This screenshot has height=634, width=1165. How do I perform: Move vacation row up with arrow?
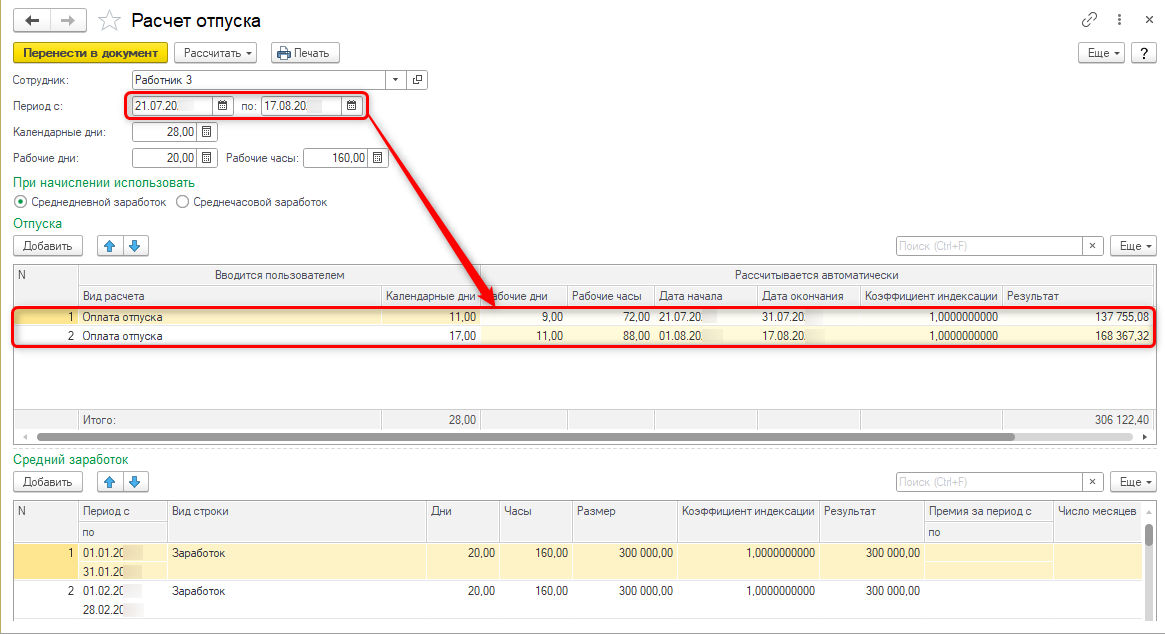[x=111, y=246]
